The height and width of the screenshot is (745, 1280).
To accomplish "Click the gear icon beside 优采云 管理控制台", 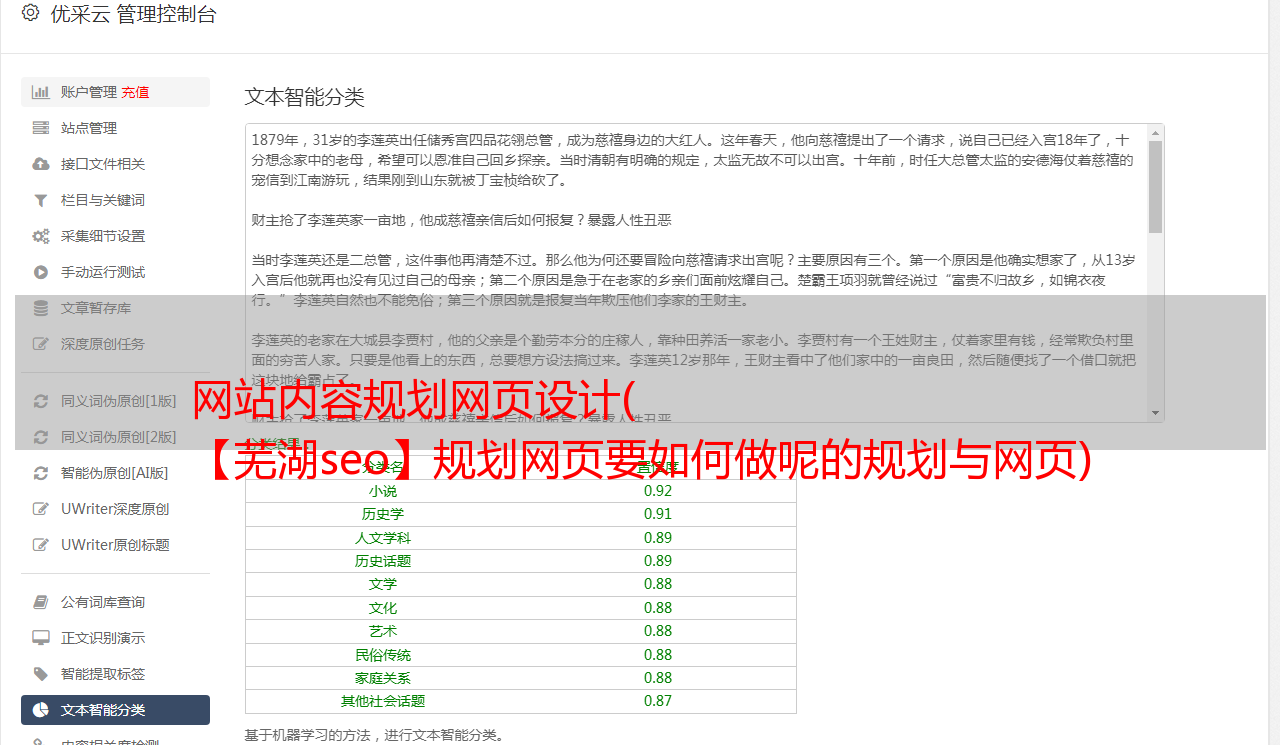I will [x=30, y=14].
